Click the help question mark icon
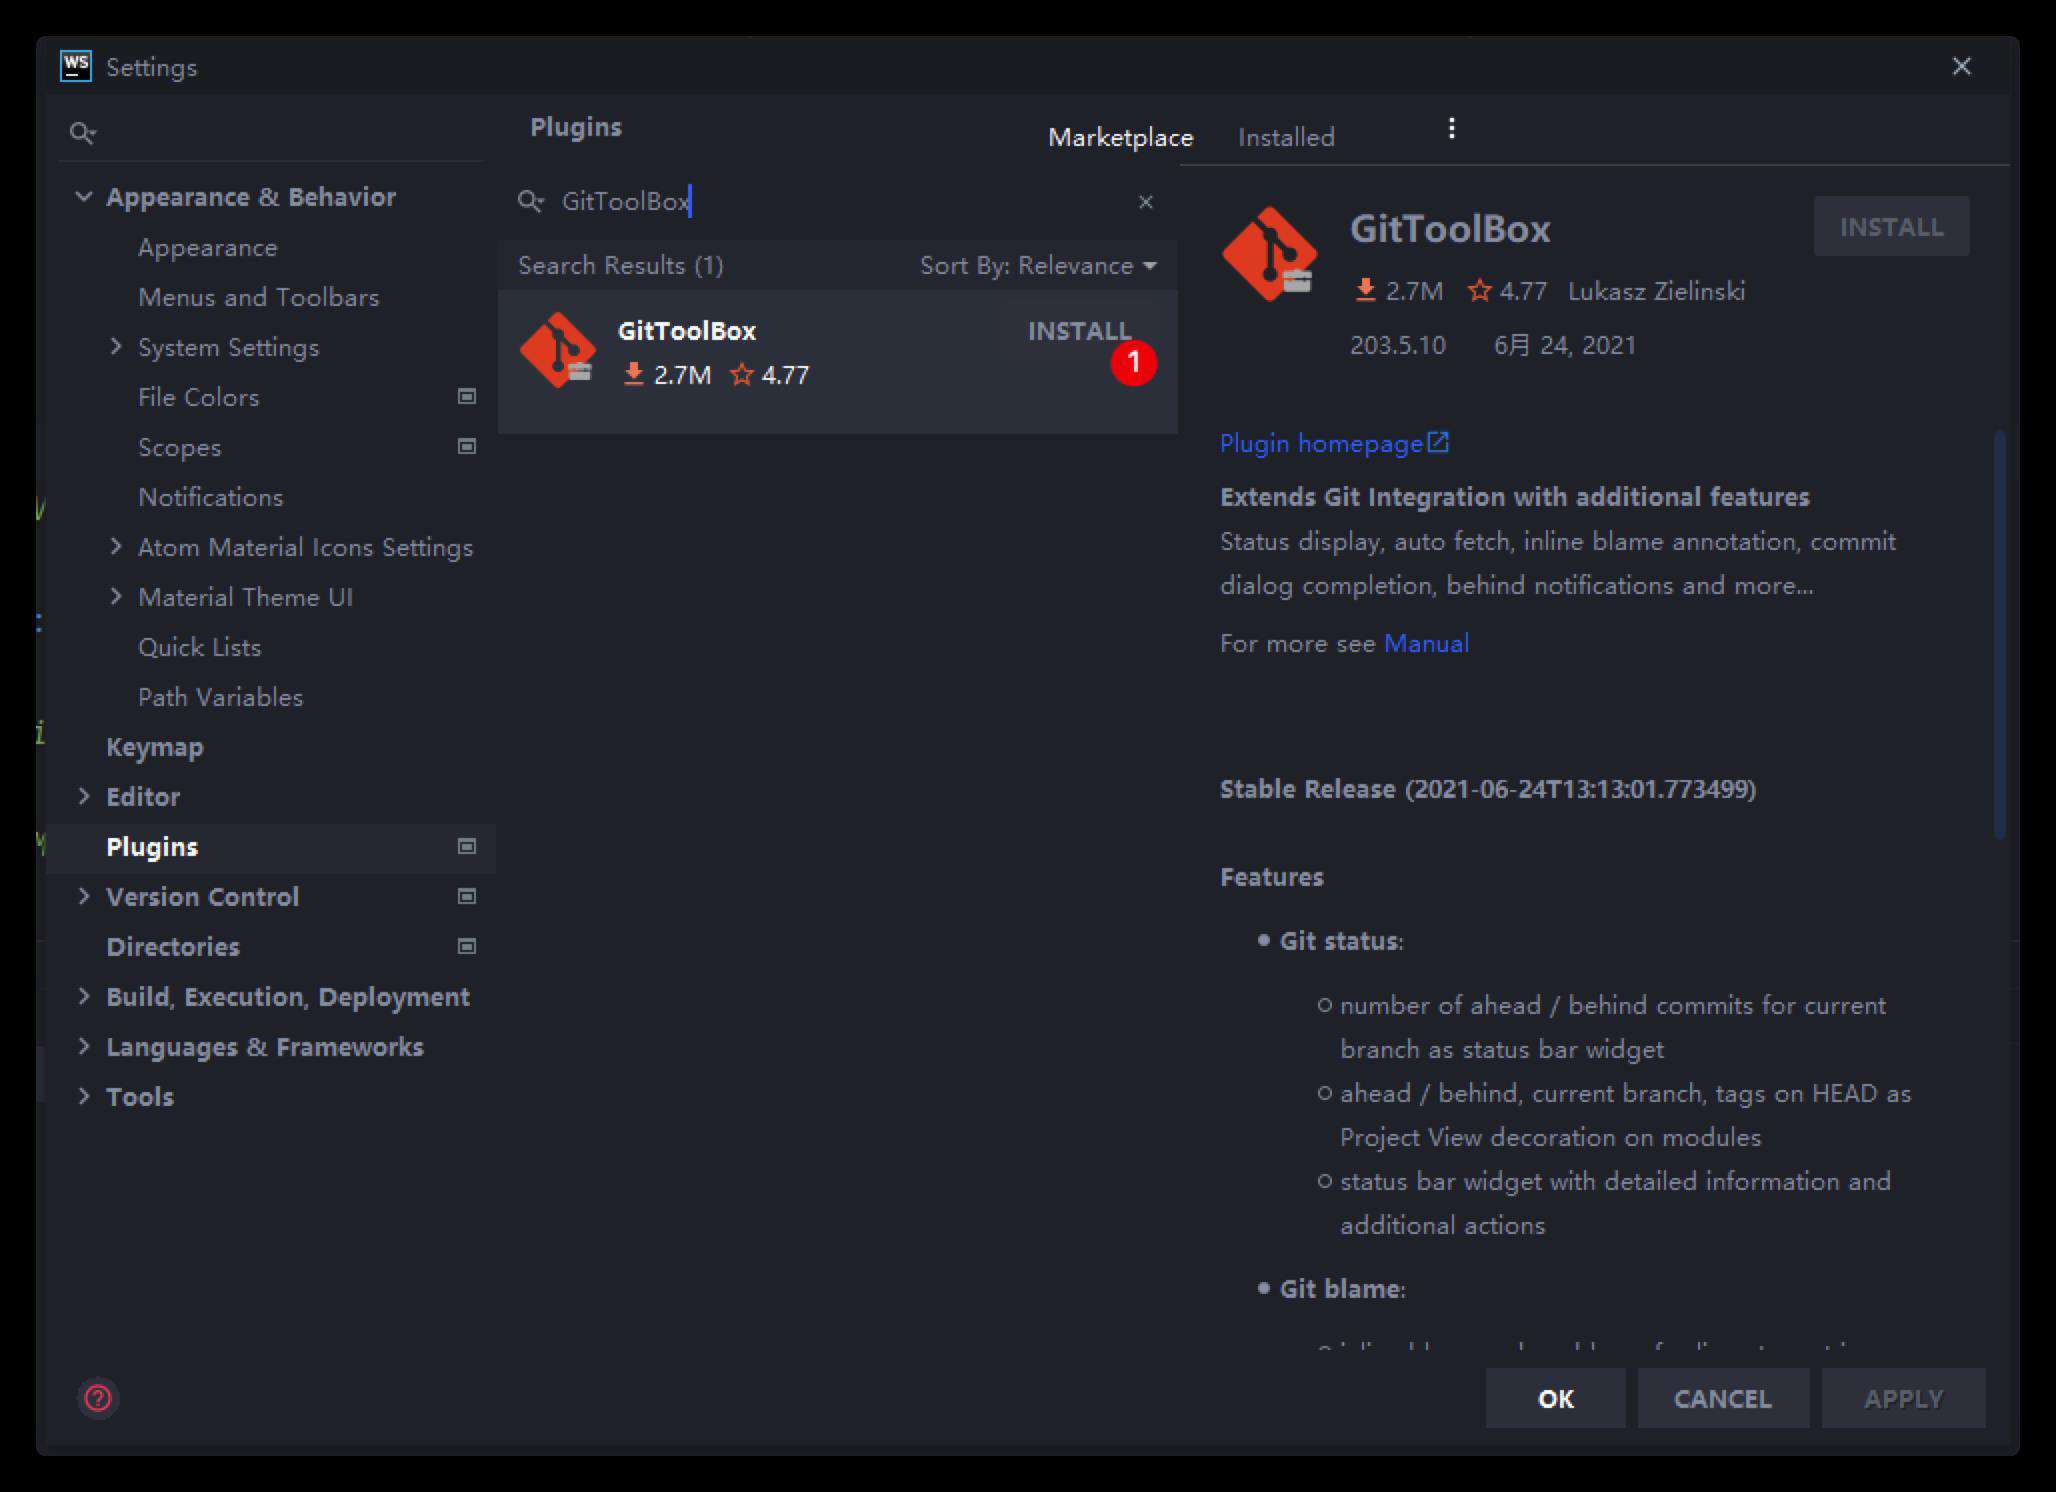The image size is (2056, 1492). [x=98, y=1398]
